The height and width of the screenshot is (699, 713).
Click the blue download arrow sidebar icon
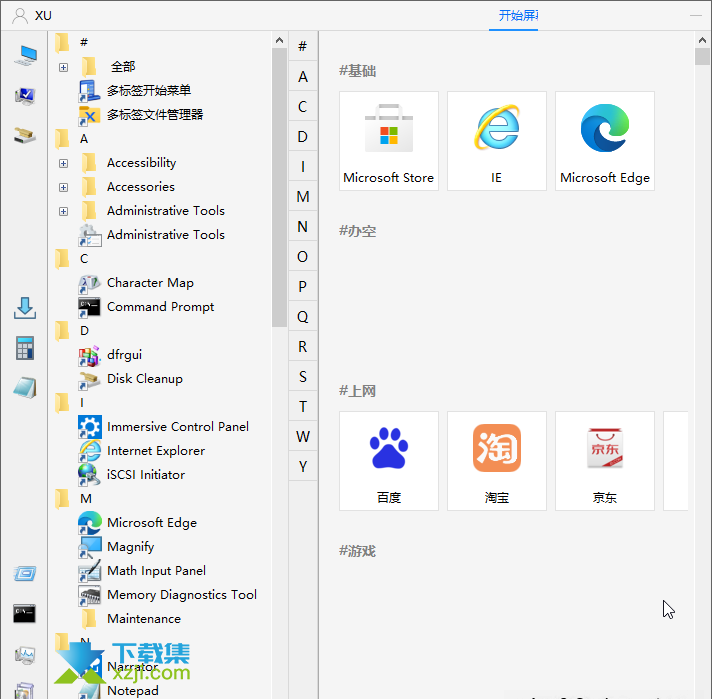click(x=25, y=308)
